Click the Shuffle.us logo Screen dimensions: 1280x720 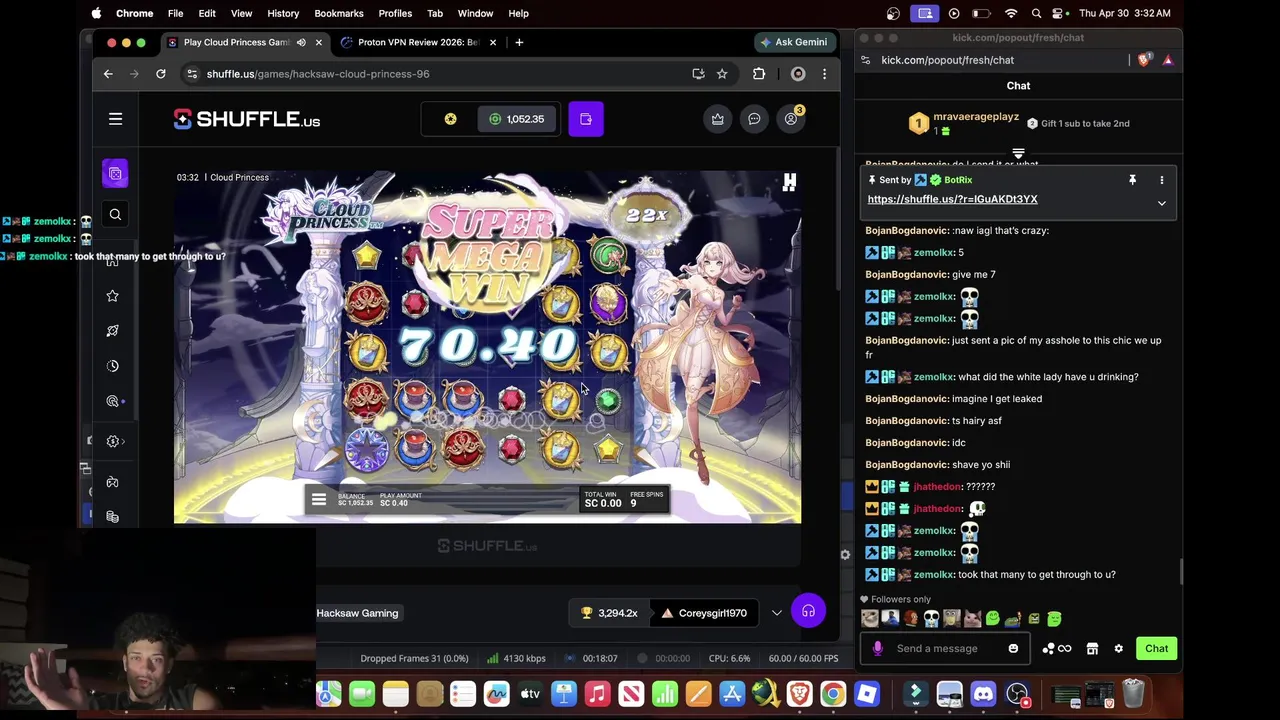[247, 119]
